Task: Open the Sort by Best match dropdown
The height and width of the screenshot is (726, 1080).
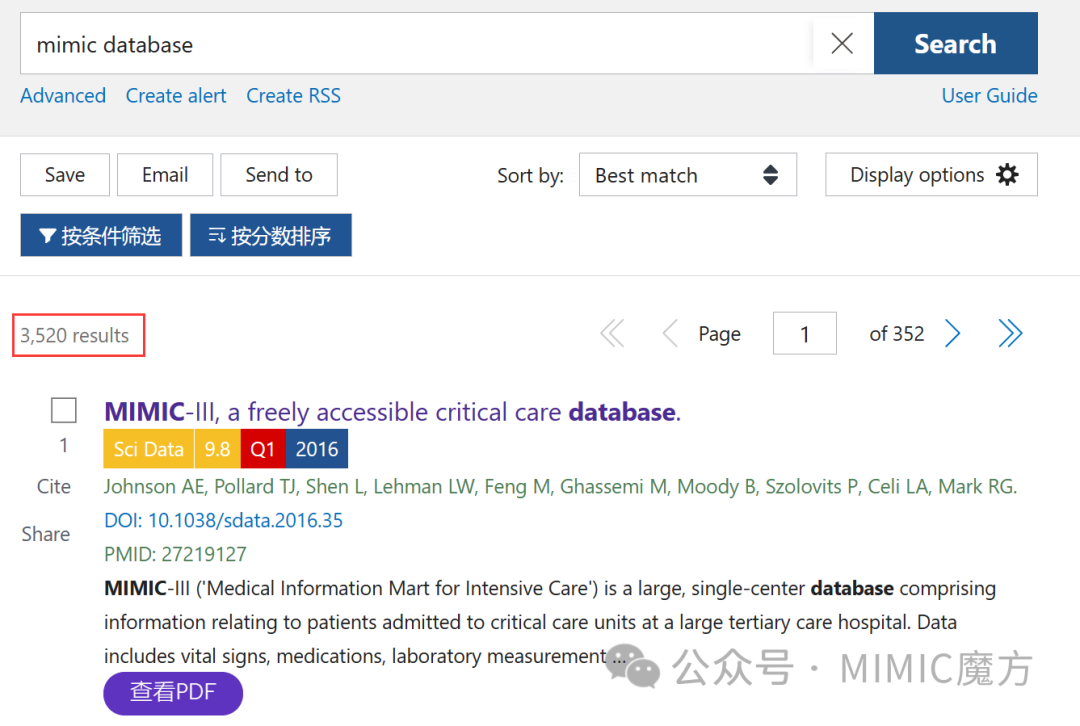Action: click(x=687, y=174)
